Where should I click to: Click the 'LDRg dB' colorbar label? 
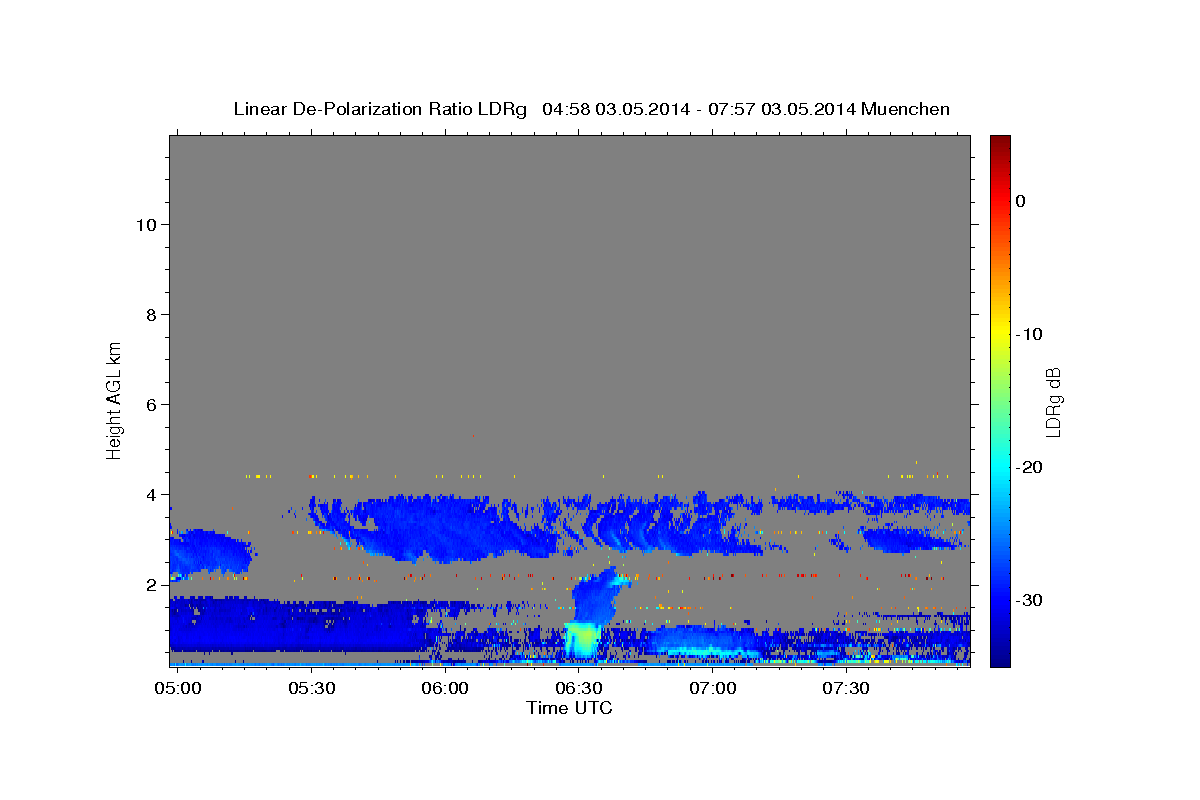(1052, 403)
